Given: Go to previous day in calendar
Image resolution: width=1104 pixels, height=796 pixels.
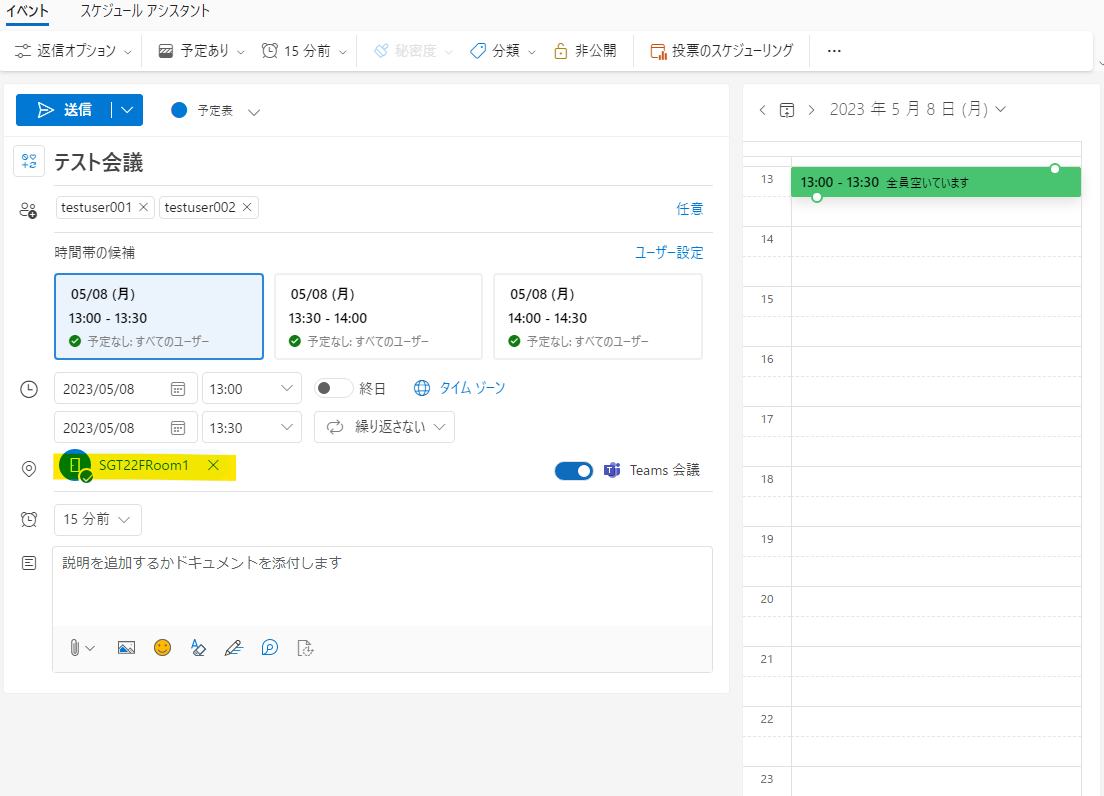Looking at the screenshot, I should coord(763,110).
